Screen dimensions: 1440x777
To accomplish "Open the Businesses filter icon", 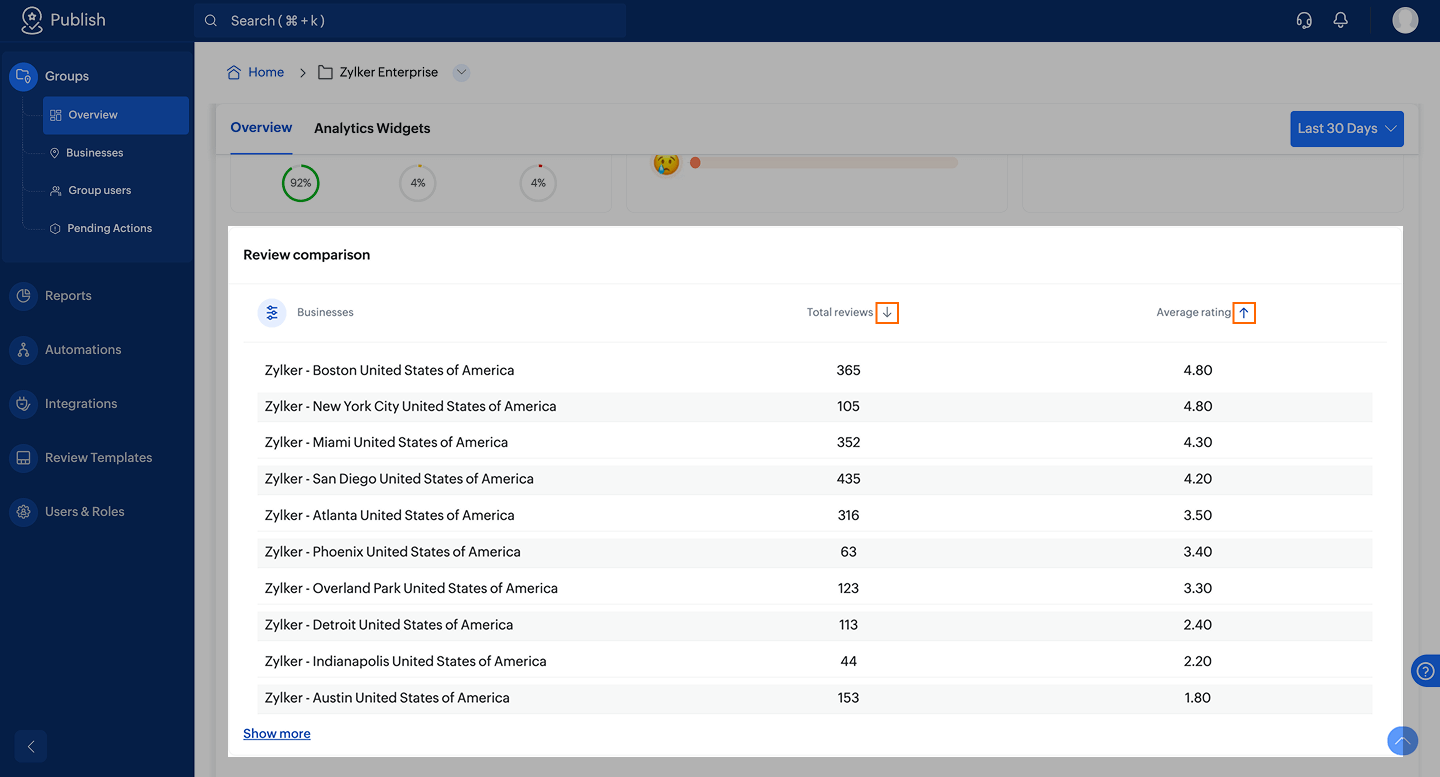I will point(272,313).
